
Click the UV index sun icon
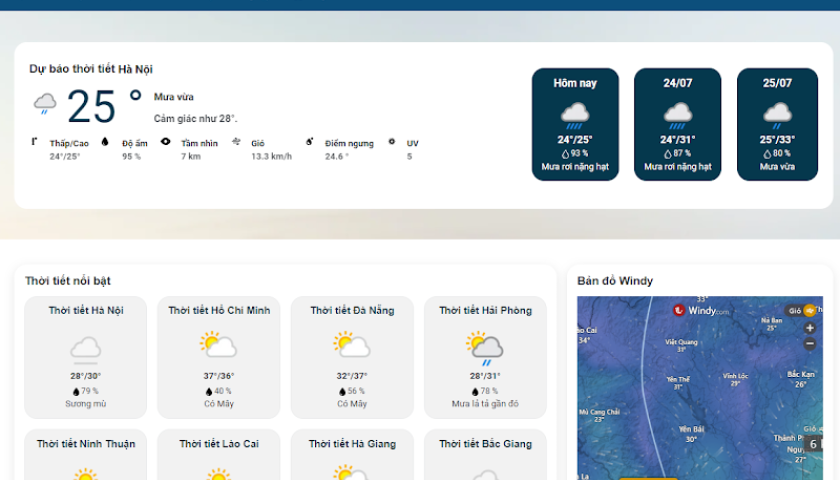tap(392, 142)
